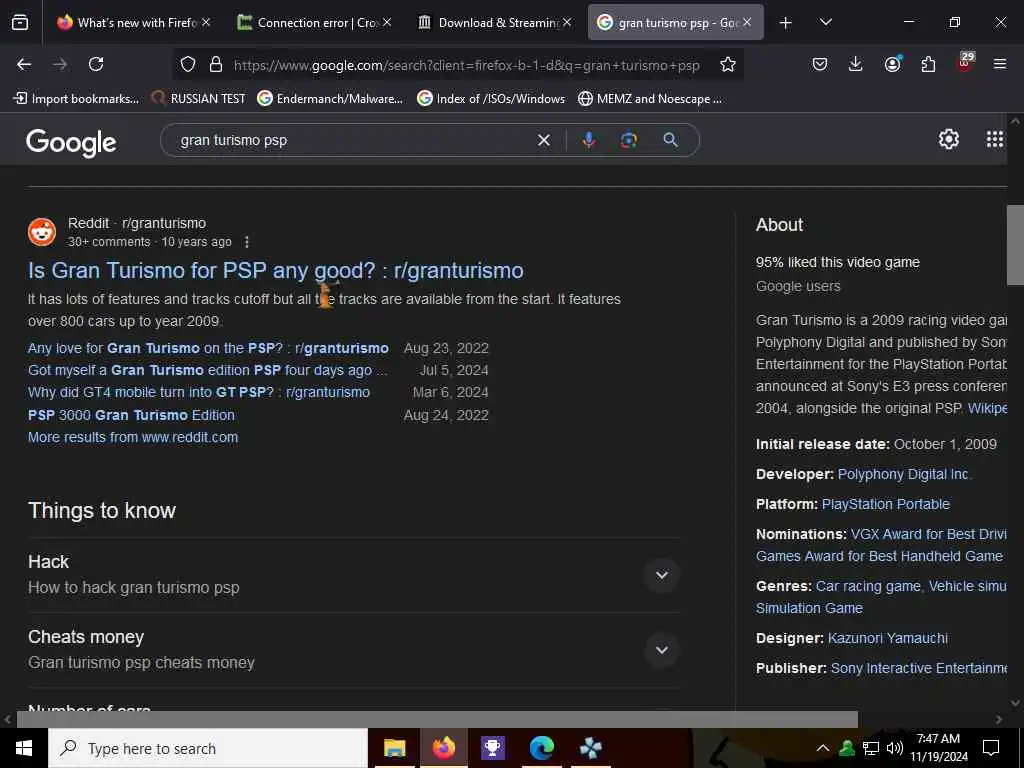Viewport: 1024px width, 768px height.
Task: Open Google apps grid
Action: (x=995, y=139)
